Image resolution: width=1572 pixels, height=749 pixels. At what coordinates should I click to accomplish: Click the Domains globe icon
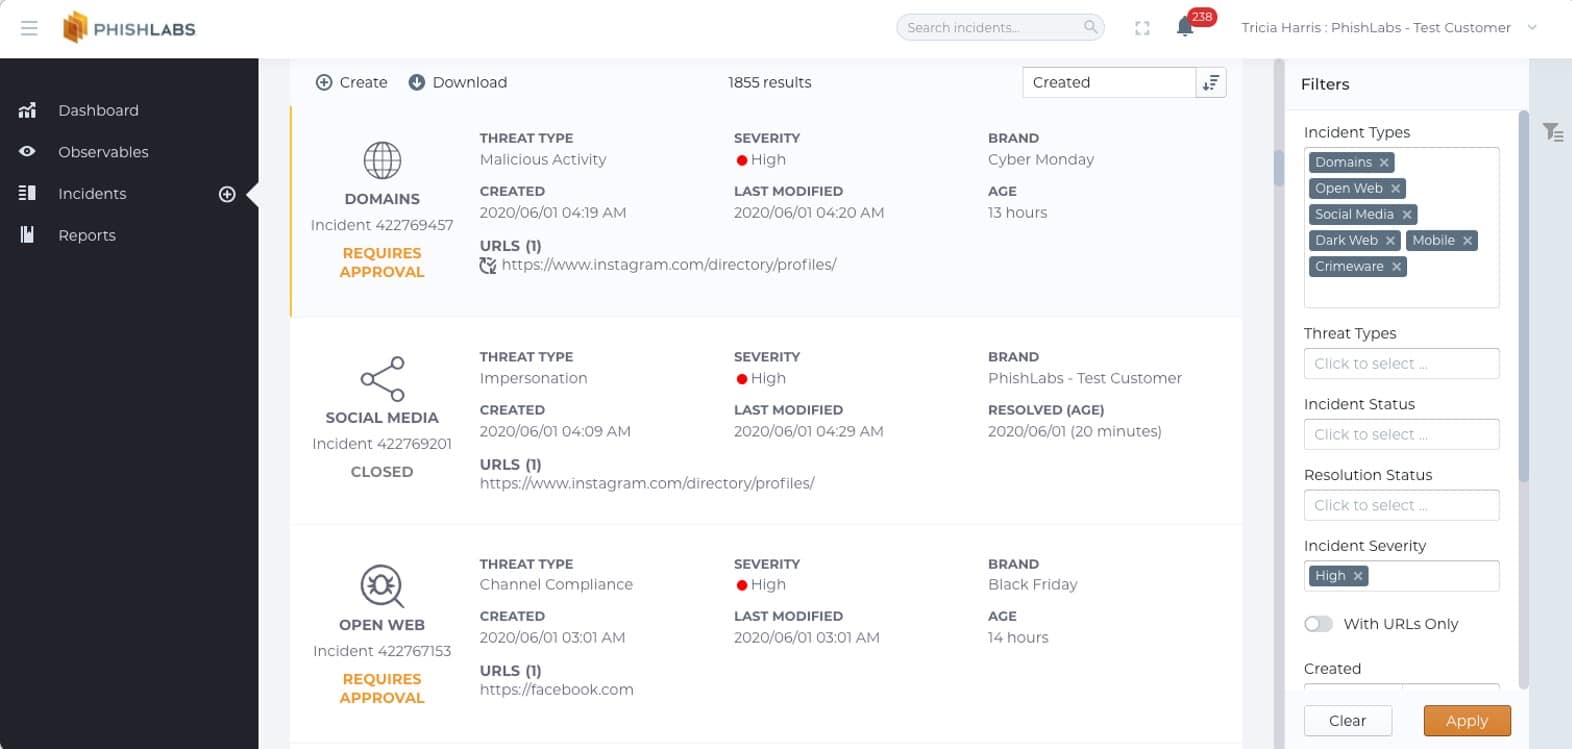pyautogui.click(x=382, y=160)
